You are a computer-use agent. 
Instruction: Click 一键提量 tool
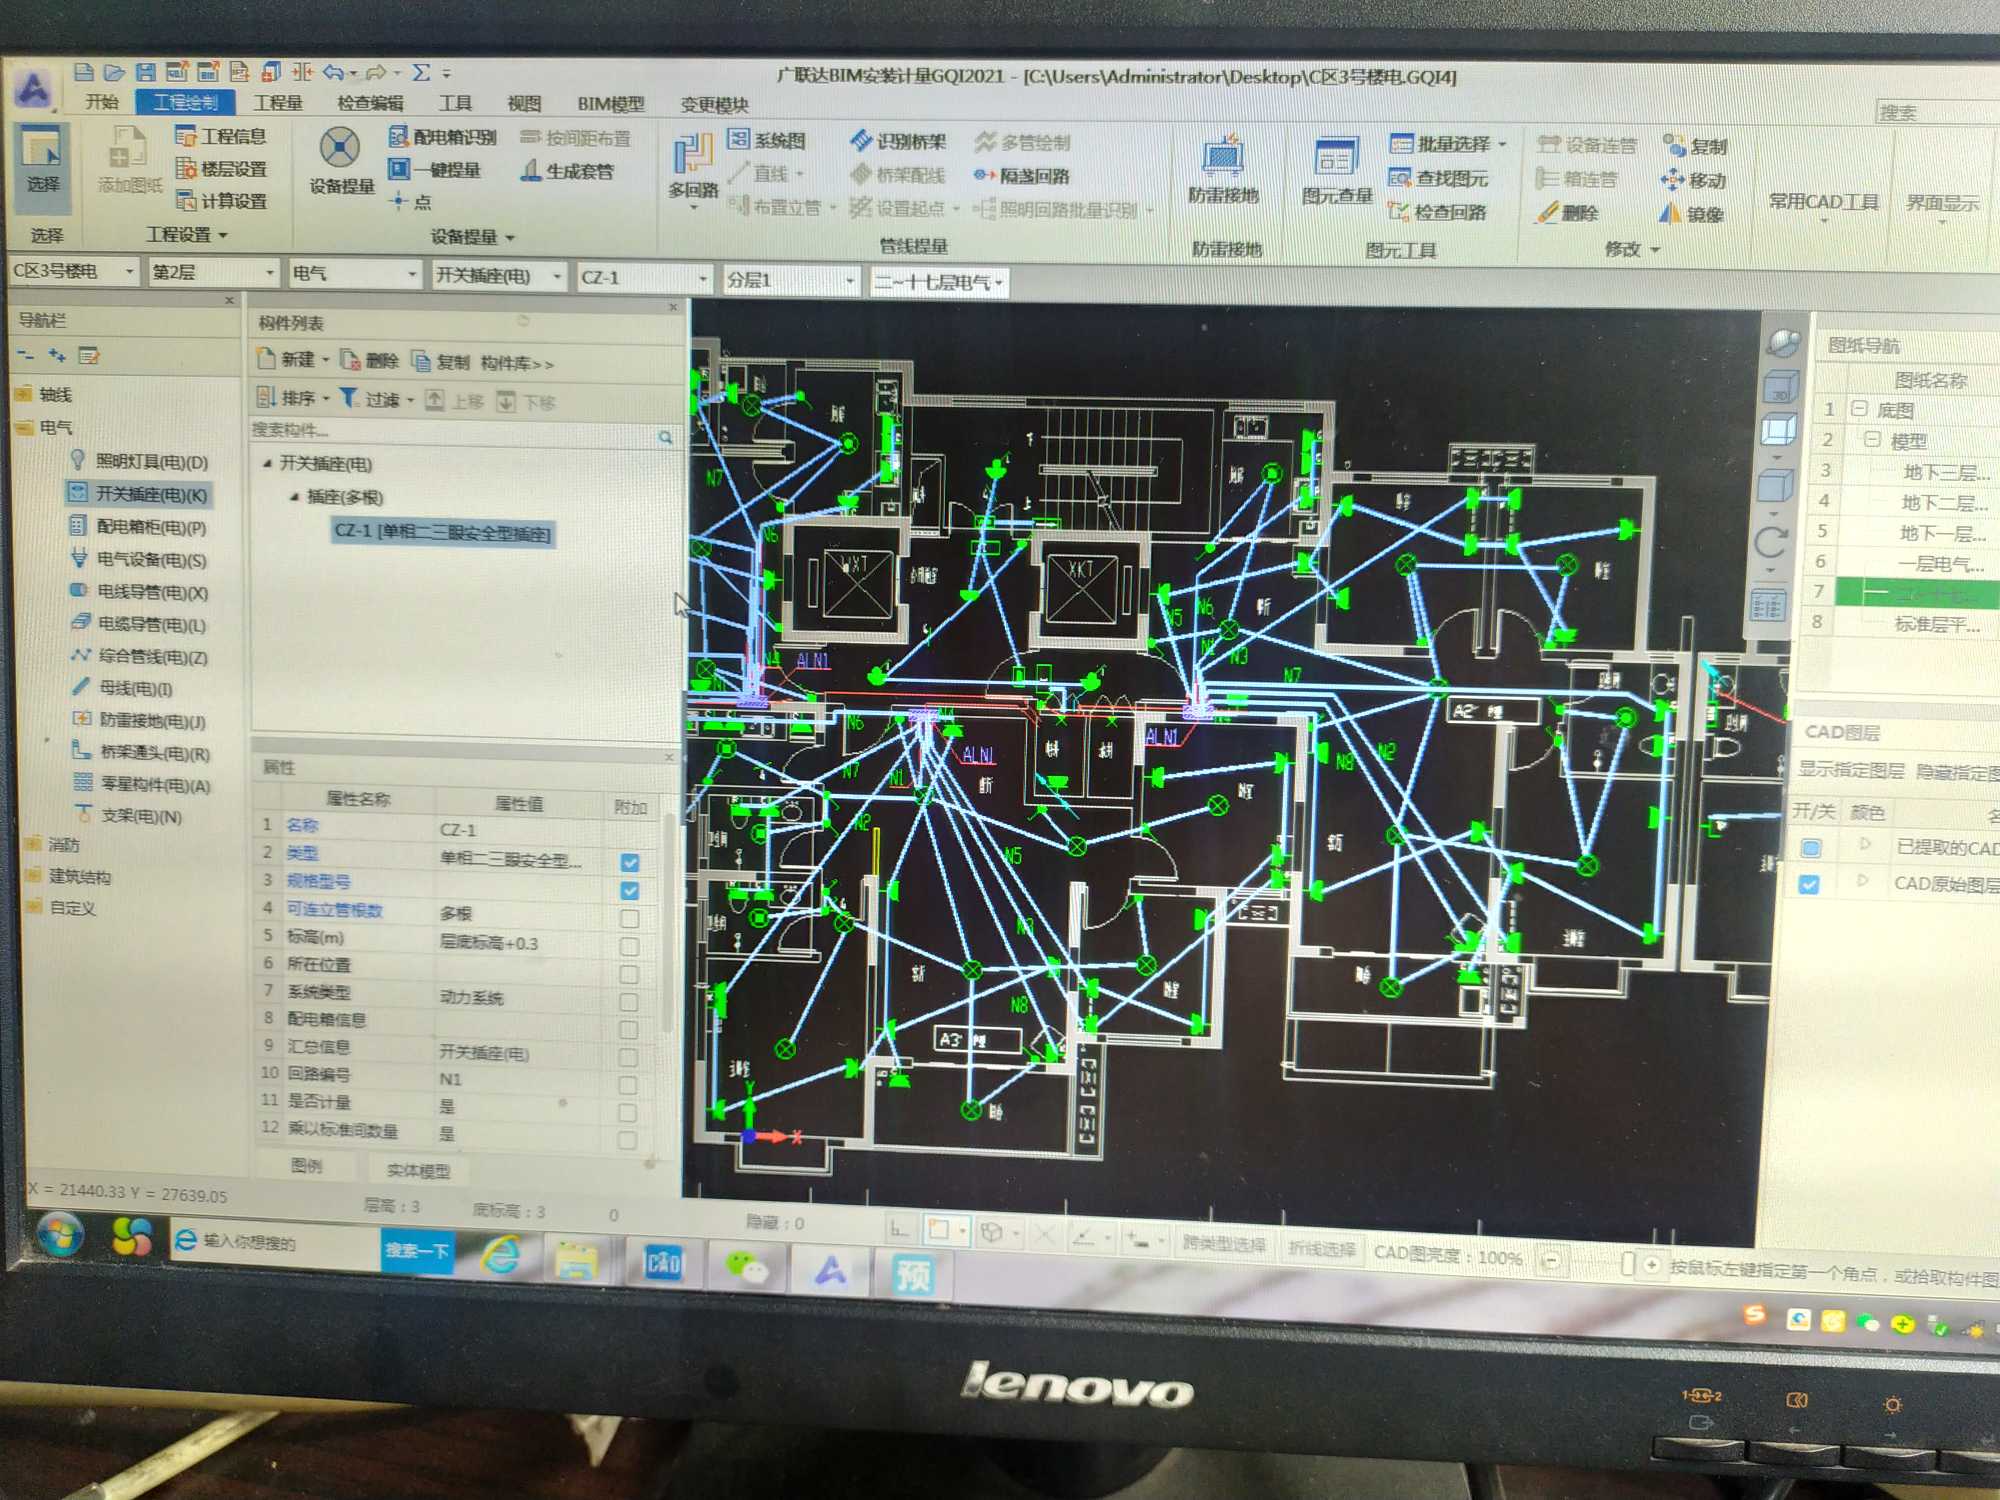(435, 170)
